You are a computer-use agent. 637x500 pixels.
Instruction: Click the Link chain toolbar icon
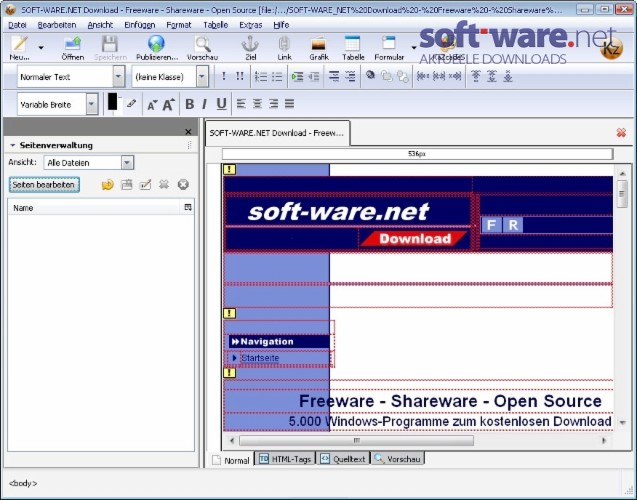pyautogui.click(x=284, y=48)
